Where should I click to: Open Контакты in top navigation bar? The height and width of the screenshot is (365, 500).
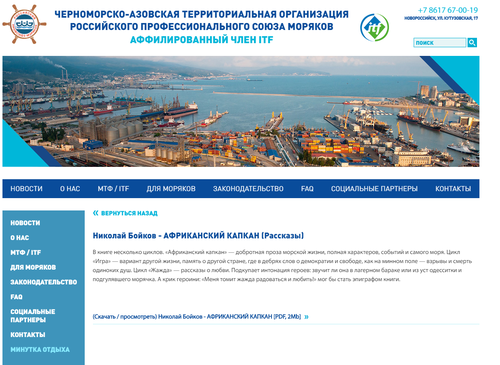[453, 189]
